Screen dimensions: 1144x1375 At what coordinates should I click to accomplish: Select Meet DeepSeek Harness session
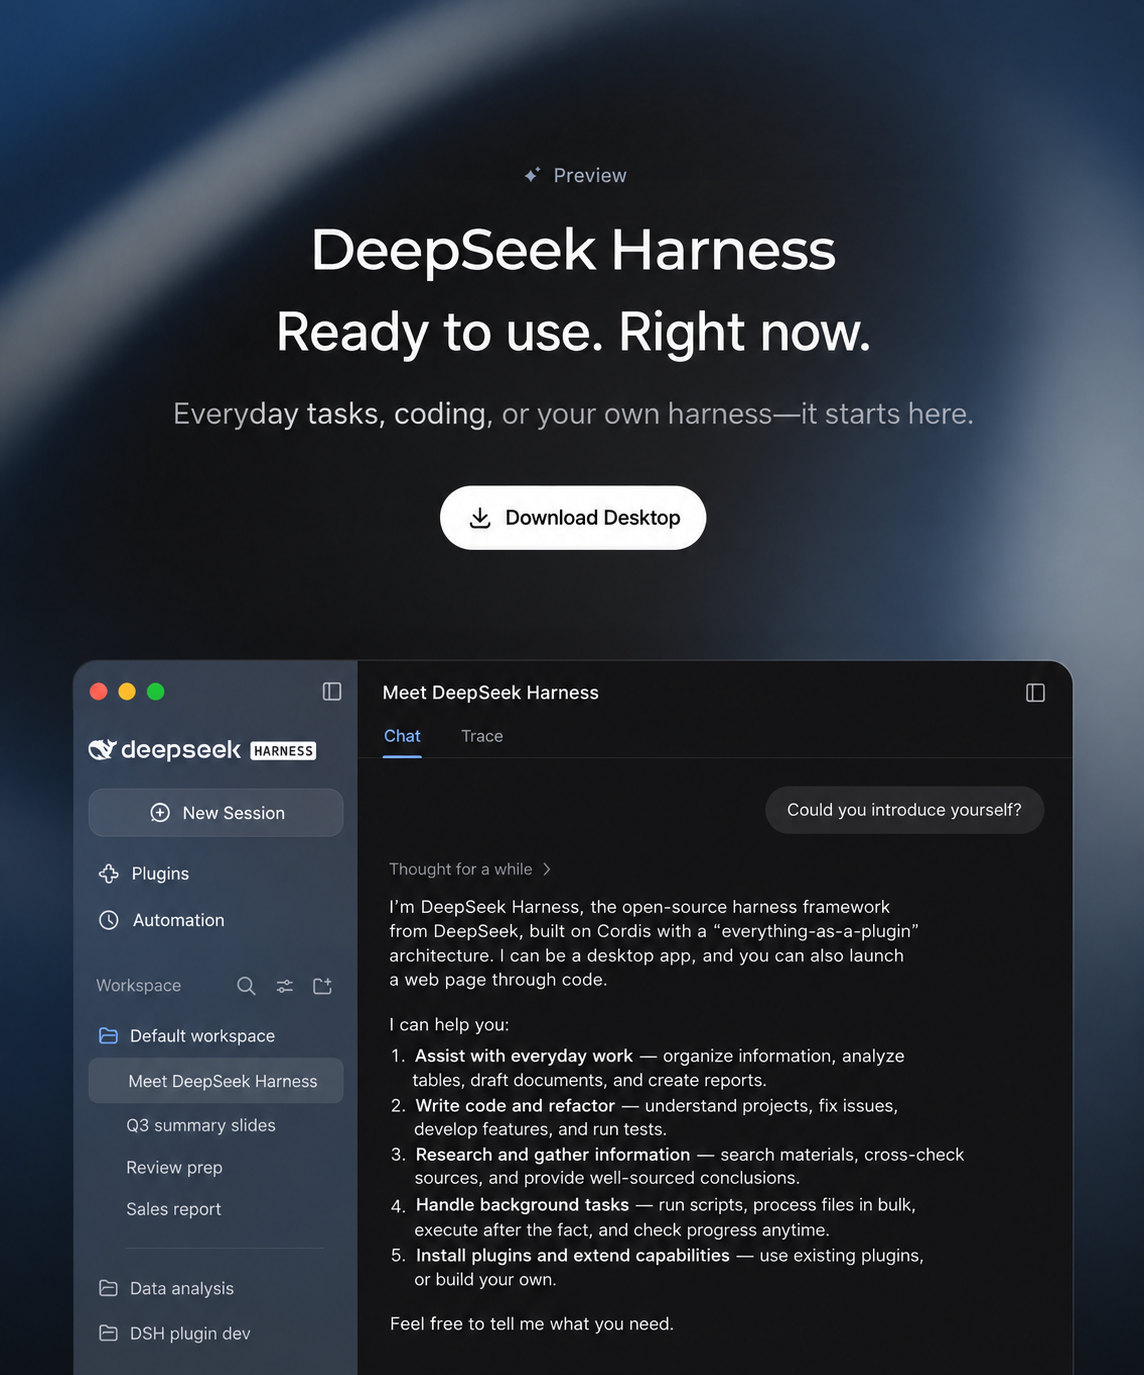coord(216,1081)
